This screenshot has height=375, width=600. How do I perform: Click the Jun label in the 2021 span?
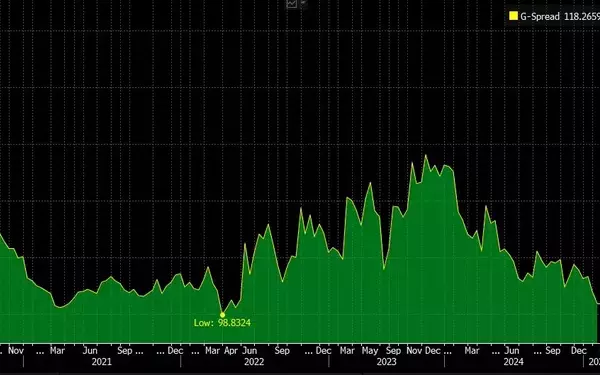pyautogui.click(x=90, y=351)
